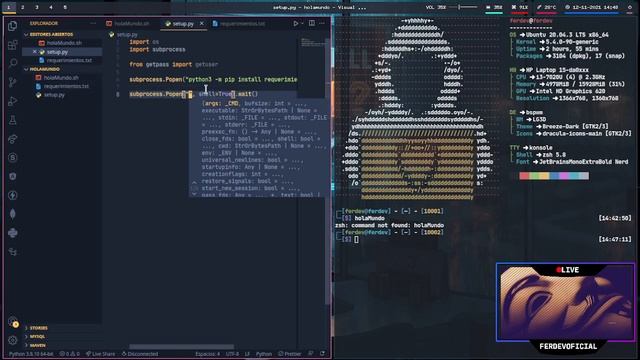This screenshot has width=640, height=360.
Task: Open the MongoDB leaf icon view
Action: (x=13, y=214)
